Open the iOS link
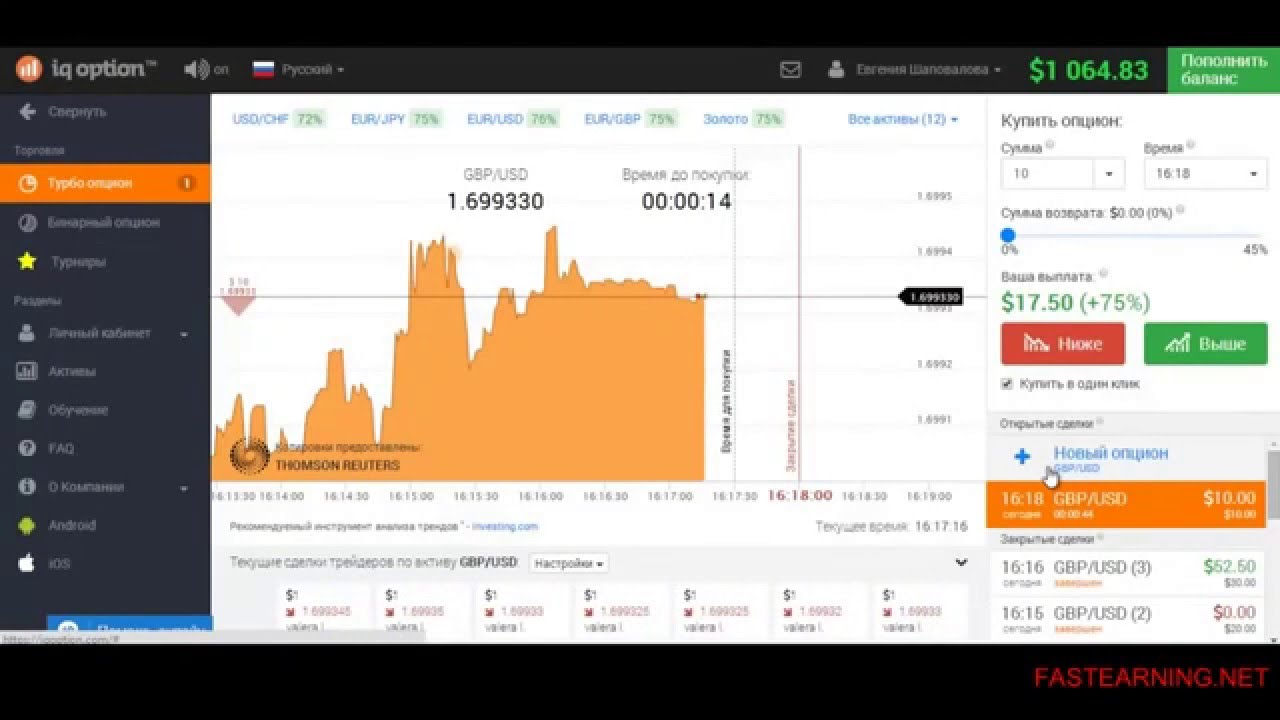 [x=59, y=564]
